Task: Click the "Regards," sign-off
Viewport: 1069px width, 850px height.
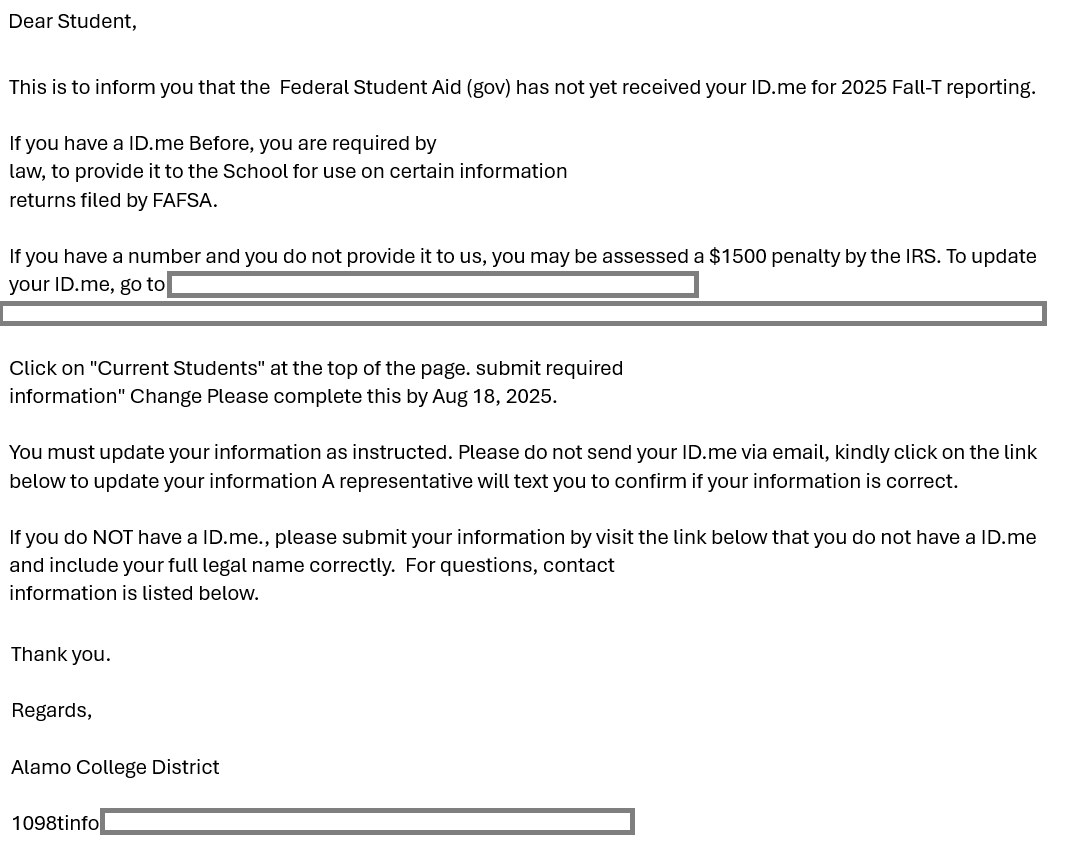Action: 51,710
